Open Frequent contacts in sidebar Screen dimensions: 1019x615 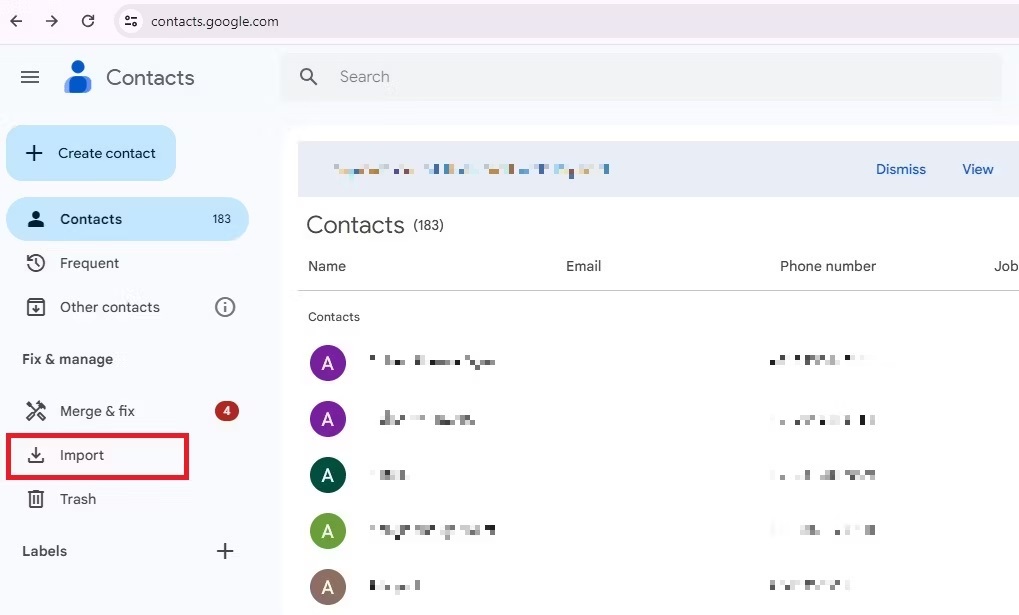[89, 263]
